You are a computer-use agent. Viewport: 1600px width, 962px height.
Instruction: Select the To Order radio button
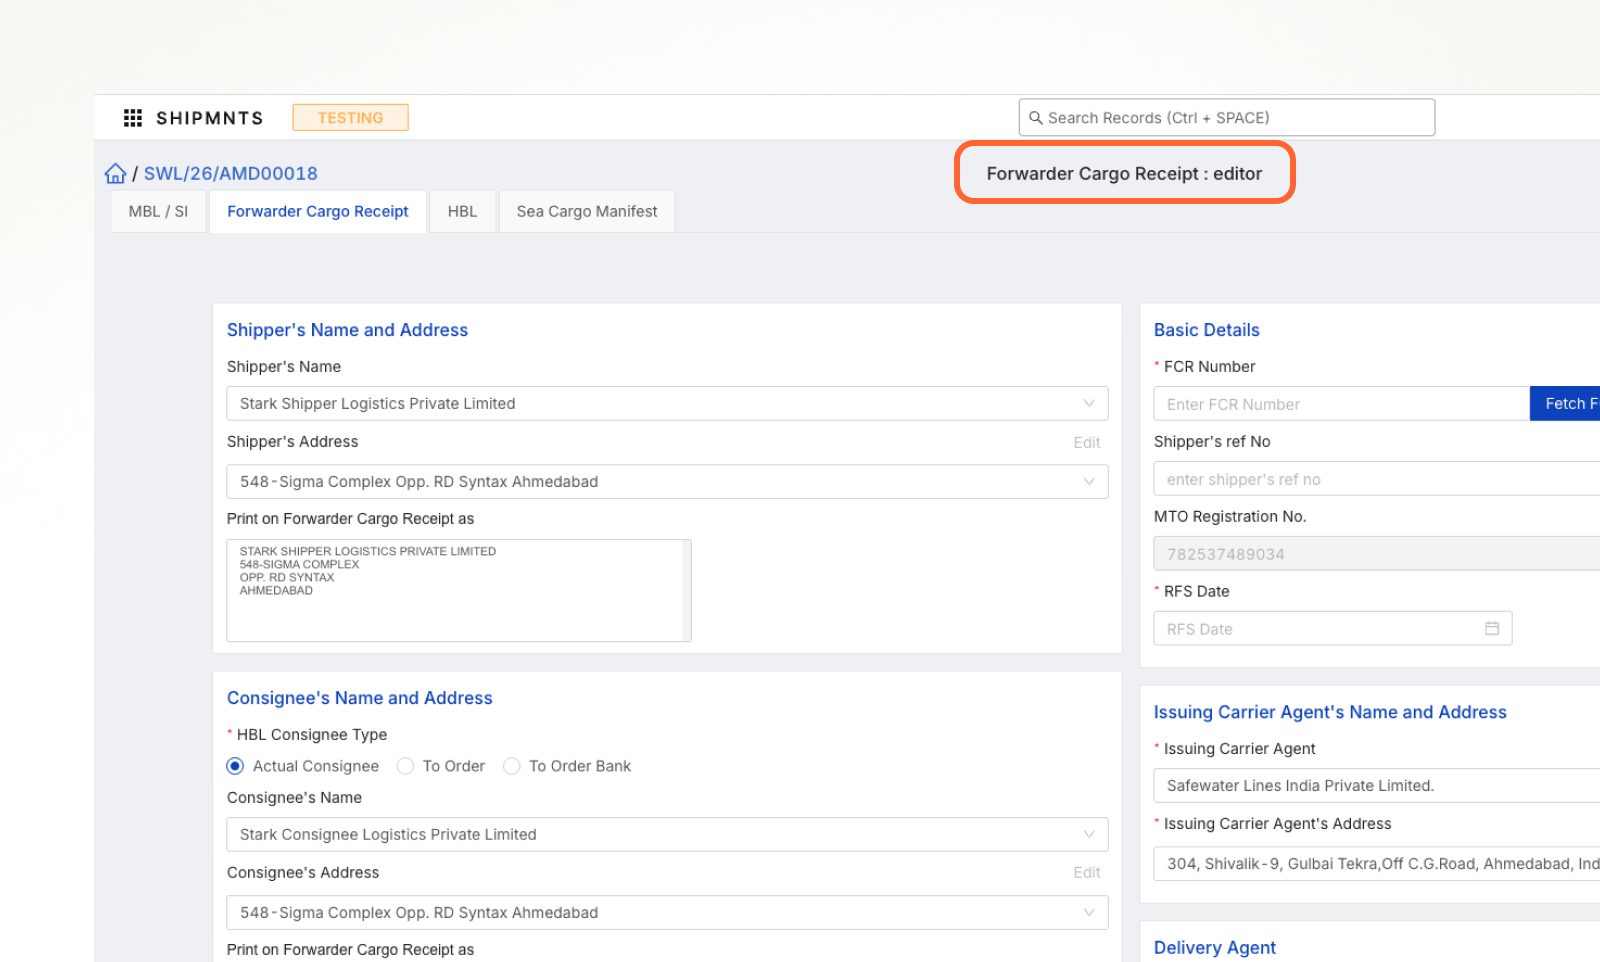405,766
